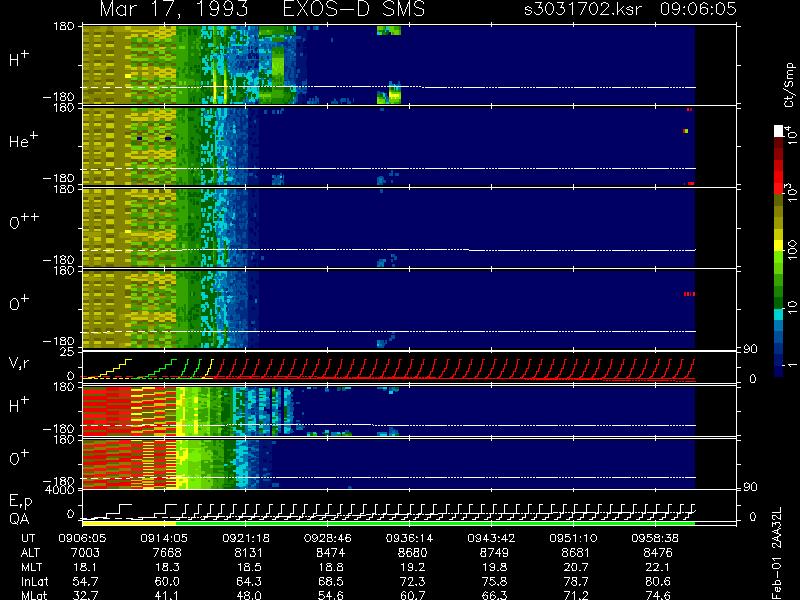This screenshot has height=600, width=800.
Task: Click the yellow segment of the QA bar
Action: (x=129, y=523)
